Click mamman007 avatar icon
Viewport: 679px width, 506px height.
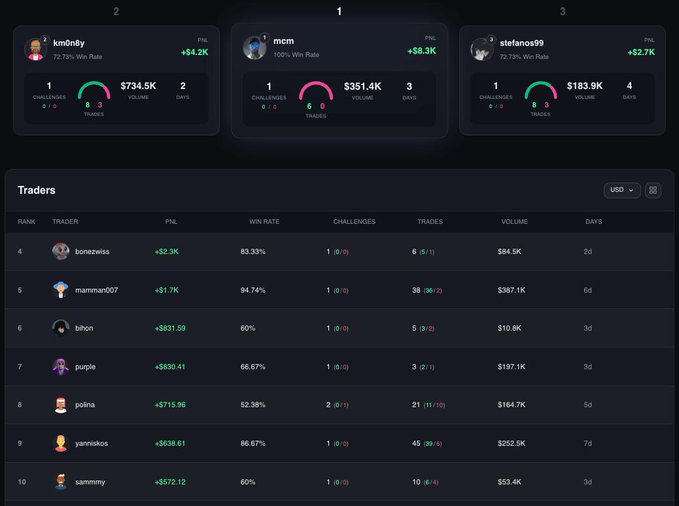[61, 290]
